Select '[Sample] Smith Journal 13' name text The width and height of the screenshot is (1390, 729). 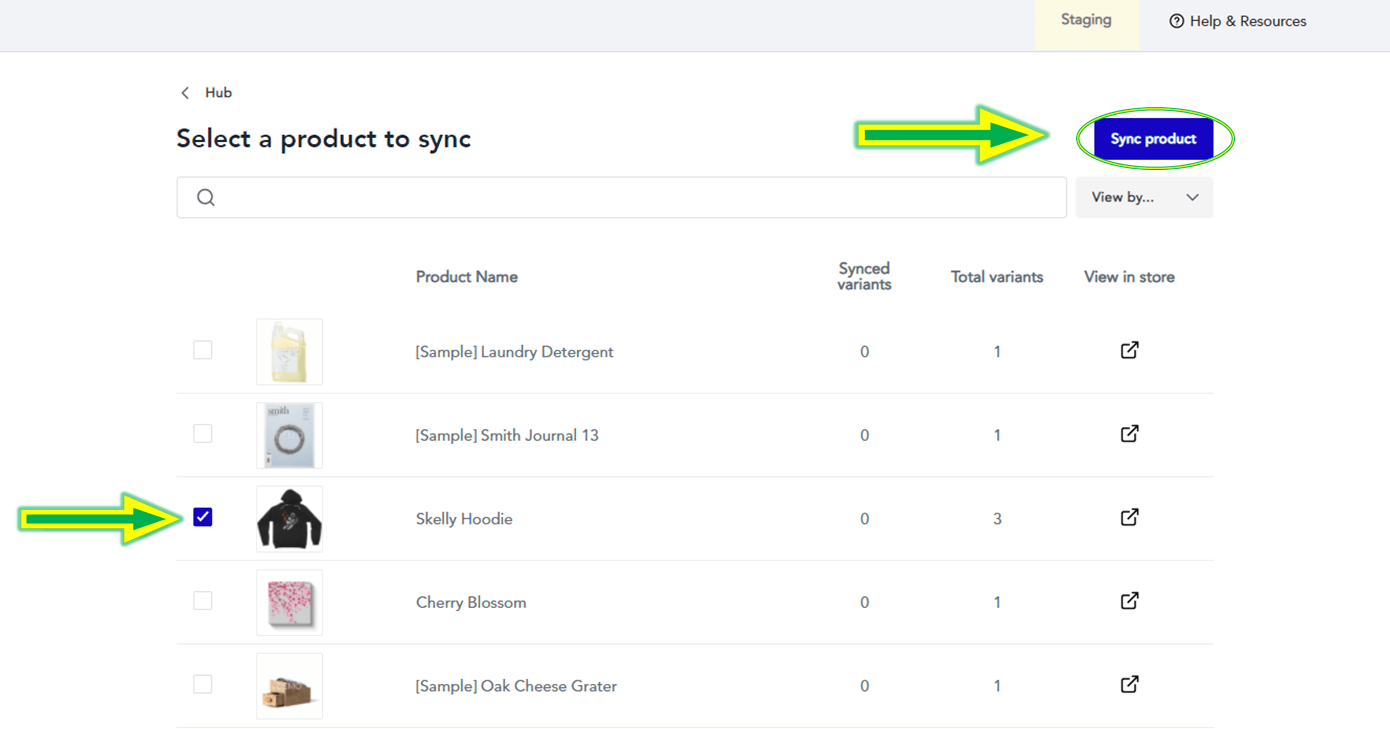507,435
